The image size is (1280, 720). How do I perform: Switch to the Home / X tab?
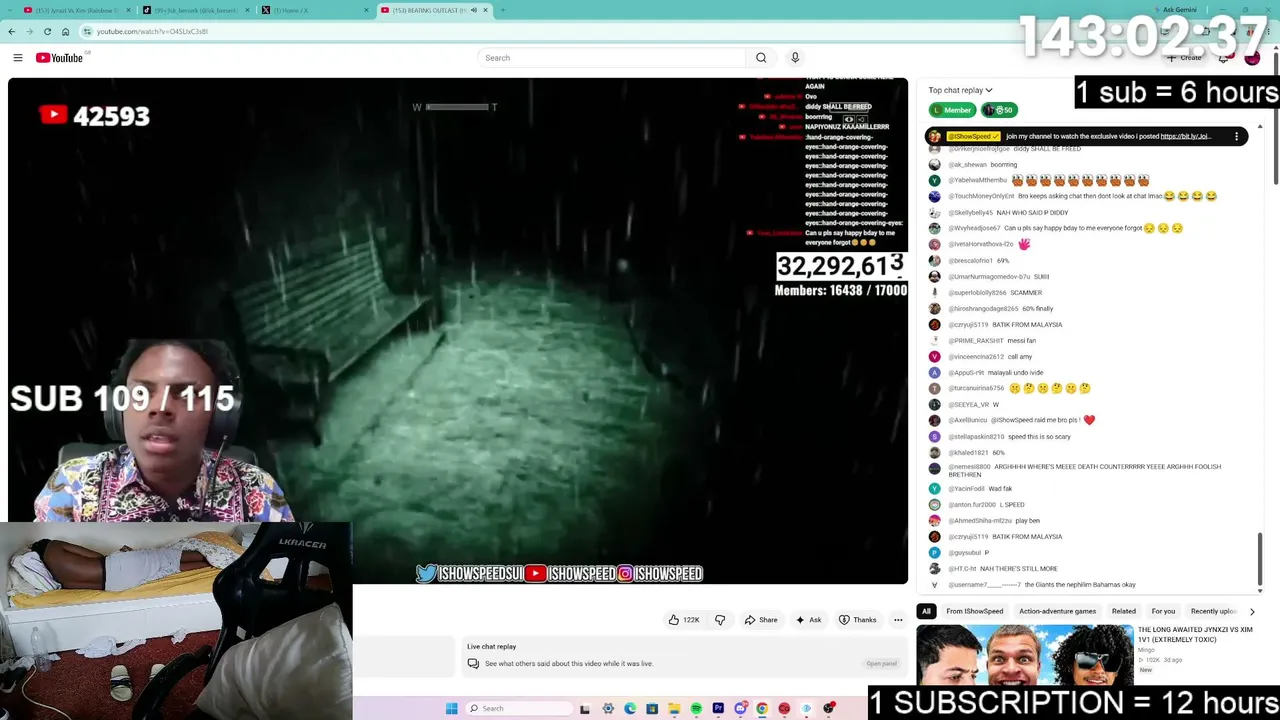pyautogui.click(x=315, y=10)
